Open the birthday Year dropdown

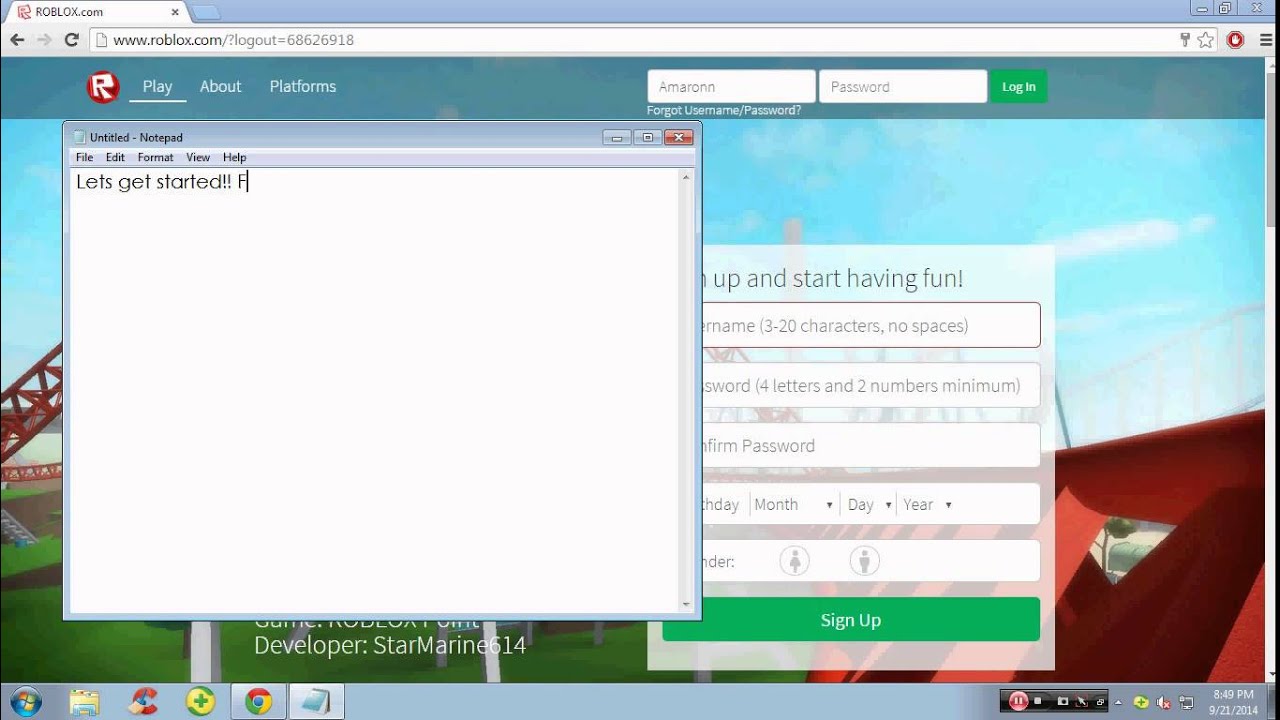click(x=927, y=505)
